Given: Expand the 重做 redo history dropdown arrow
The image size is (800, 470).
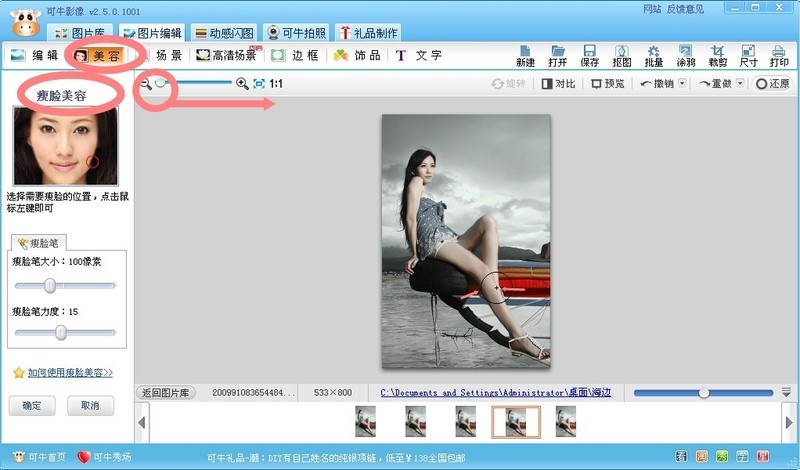Looking at the screenshot, I should point(740,83).
